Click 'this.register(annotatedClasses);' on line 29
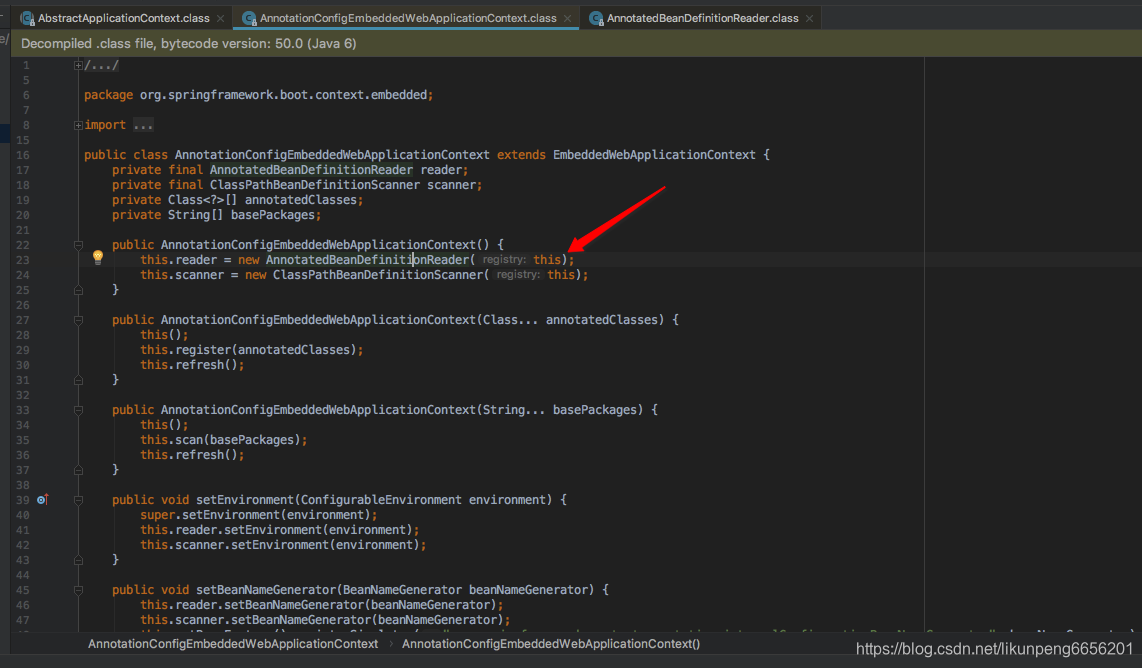1142x668 pixels. click(x=252, y=350)
